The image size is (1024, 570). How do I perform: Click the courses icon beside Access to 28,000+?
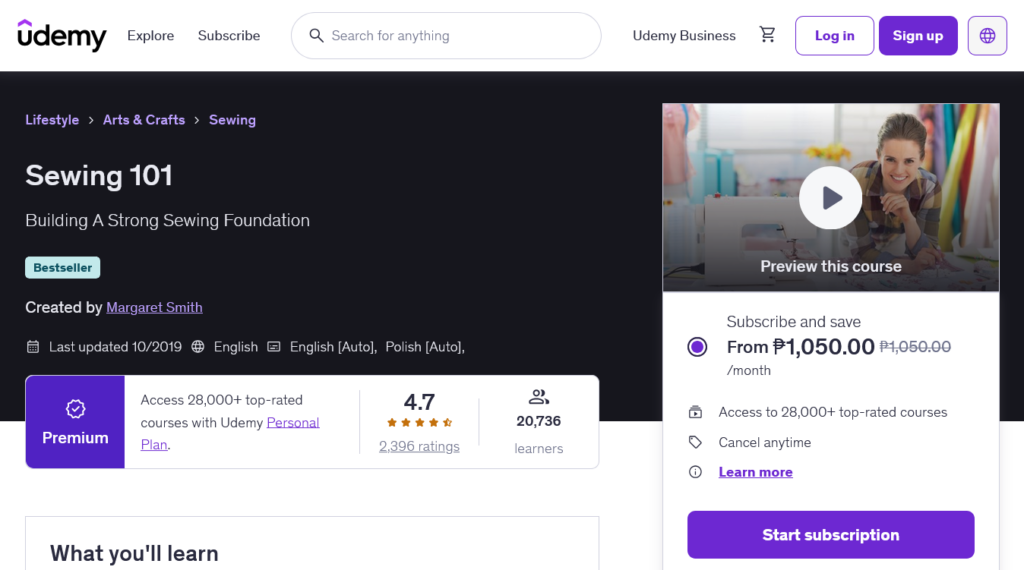(x=695, y=412)
